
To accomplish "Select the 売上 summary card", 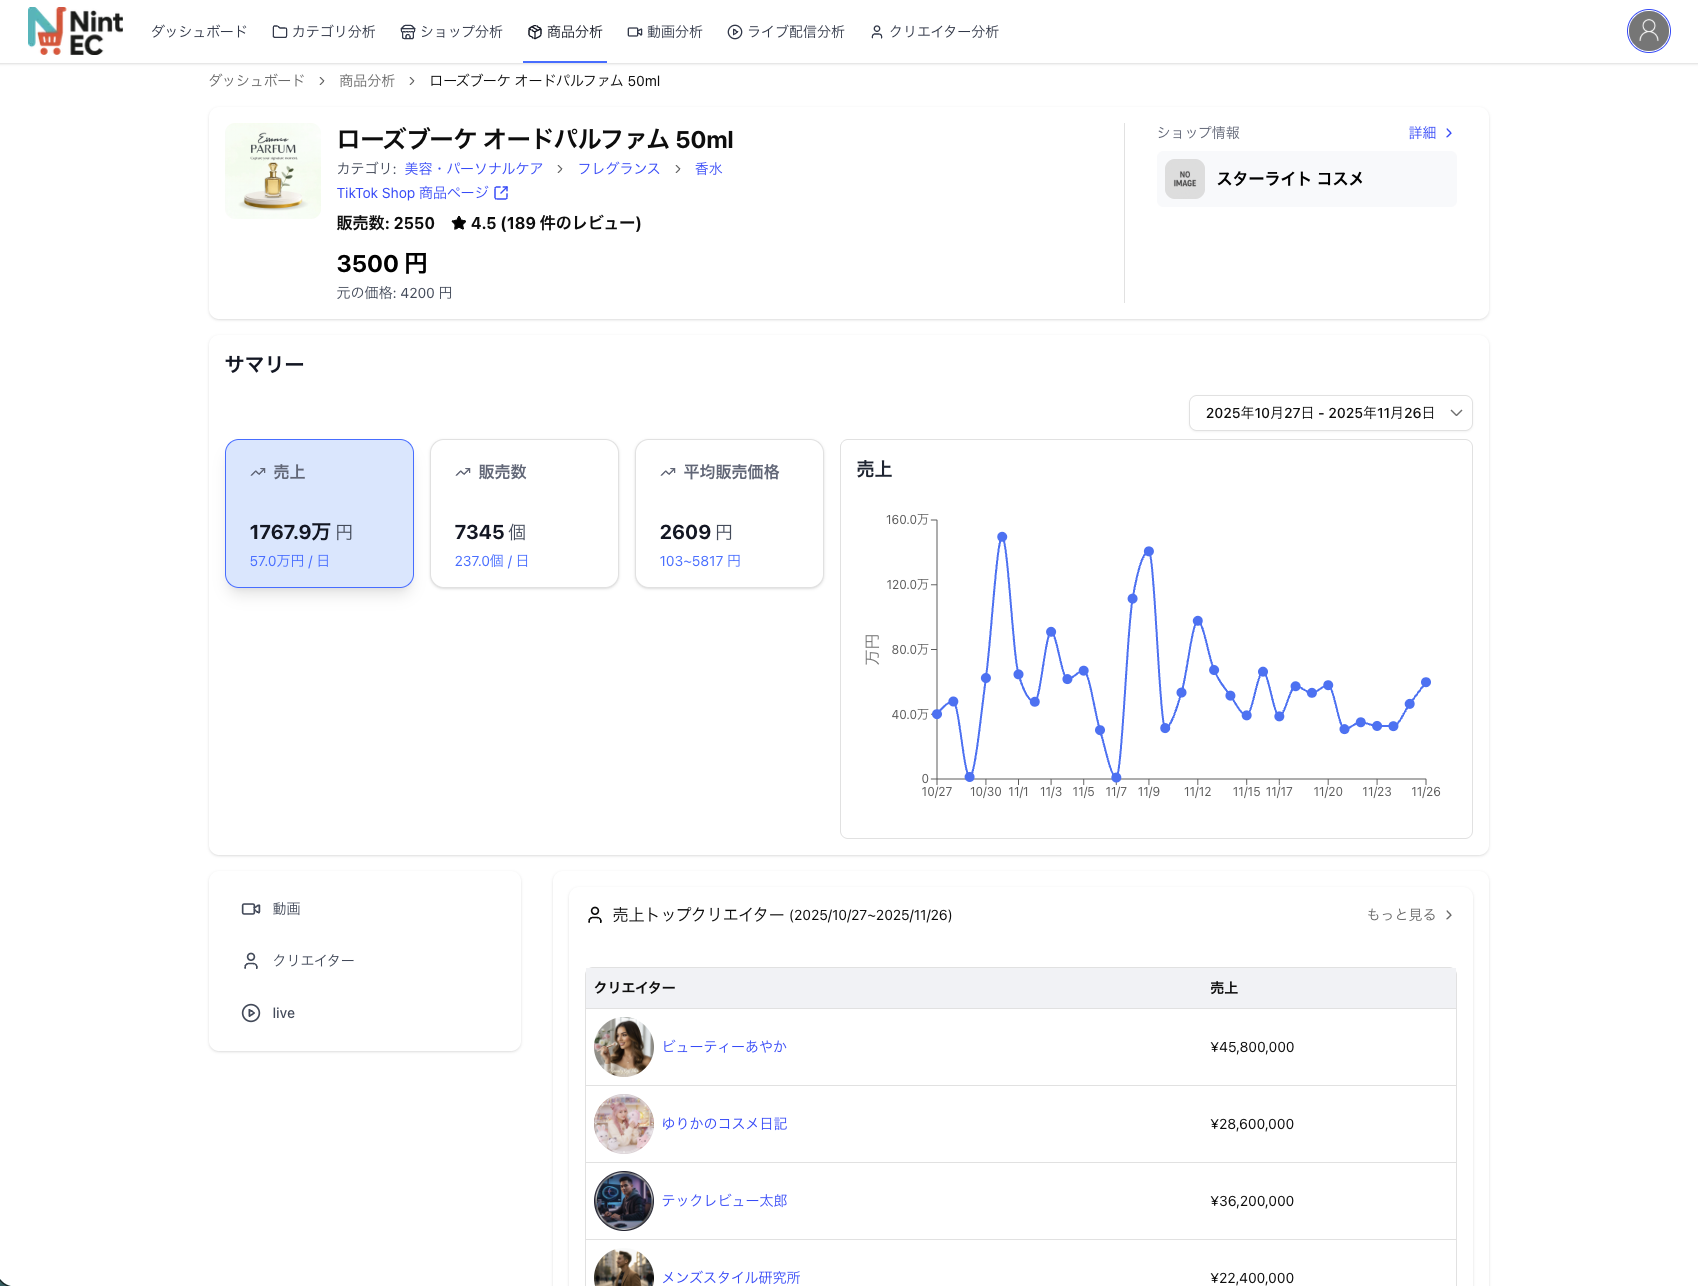I will pos(319,513).
